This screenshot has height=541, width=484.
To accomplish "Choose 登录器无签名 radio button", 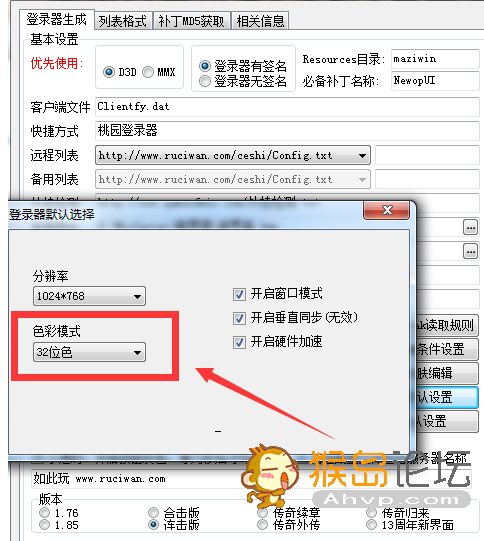I will click(x=205, y=81).
